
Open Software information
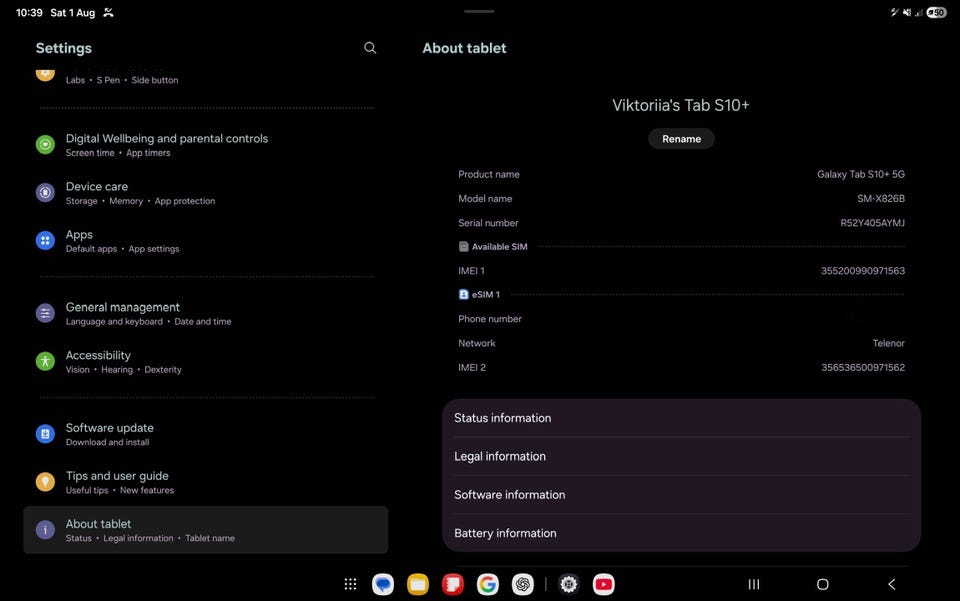[x=681, y=495]
